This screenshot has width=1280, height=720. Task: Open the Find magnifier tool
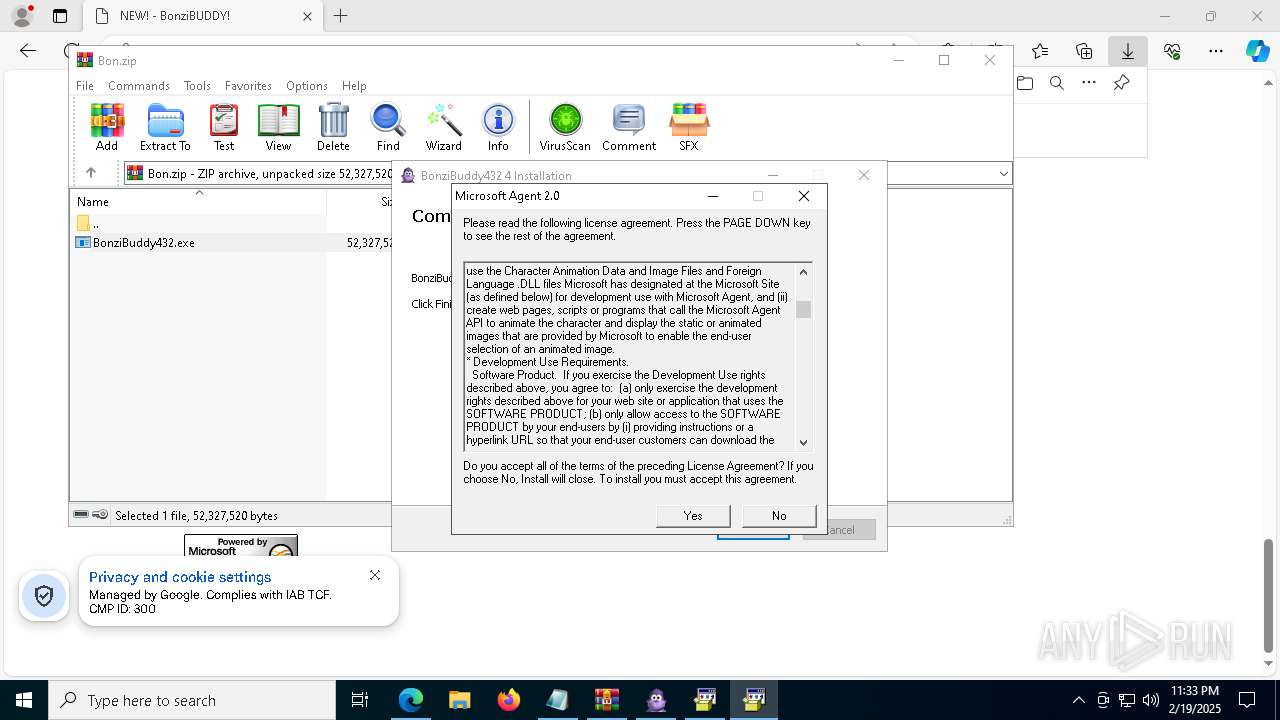[x=388, y=127]
